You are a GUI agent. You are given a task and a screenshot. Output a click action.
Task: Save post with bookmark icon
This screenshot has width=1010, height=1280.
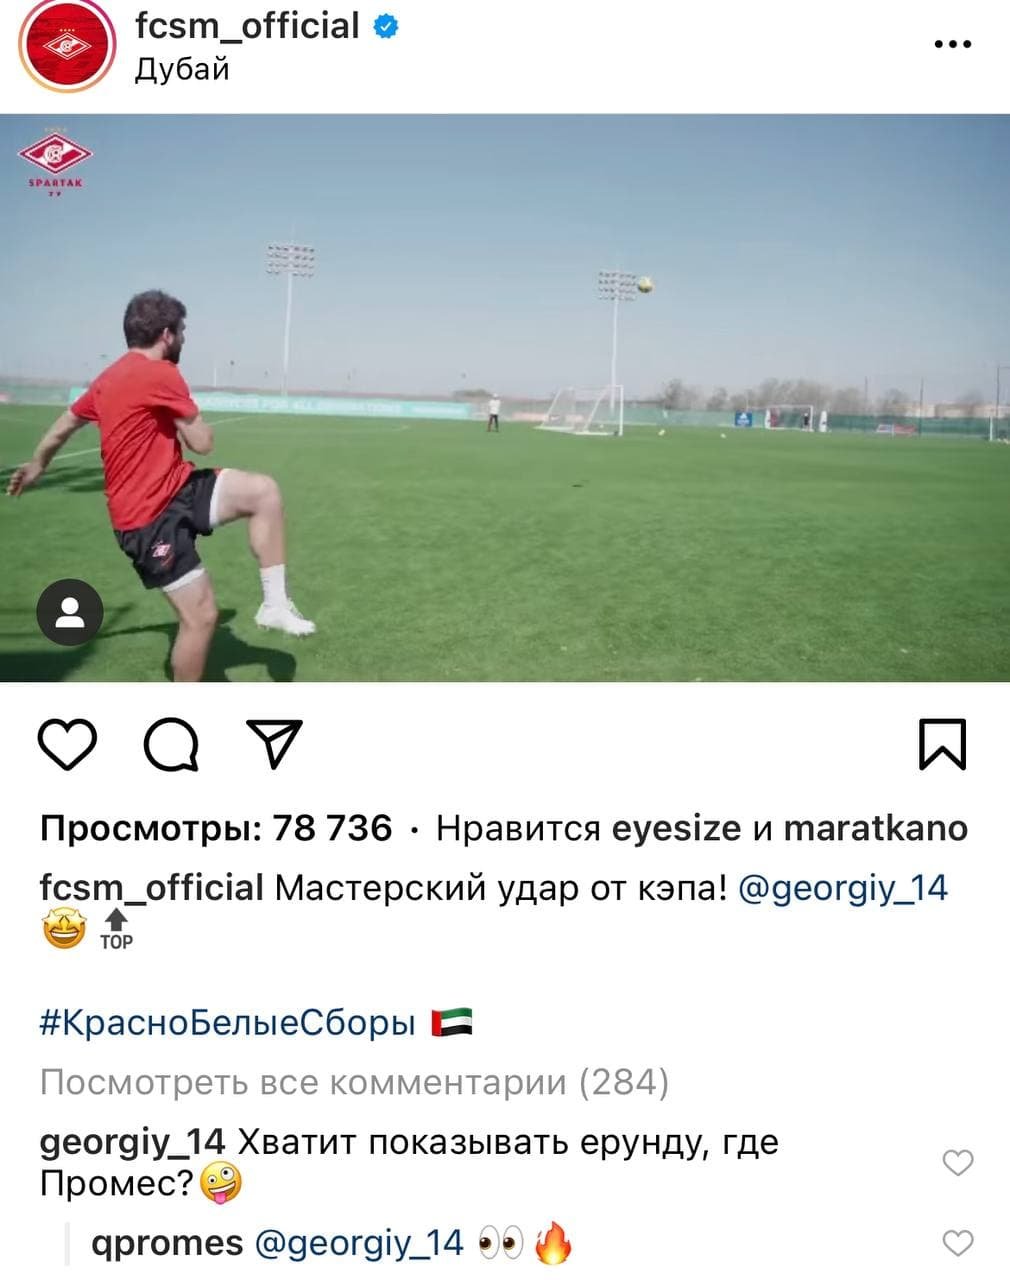[x=942, y=744]
